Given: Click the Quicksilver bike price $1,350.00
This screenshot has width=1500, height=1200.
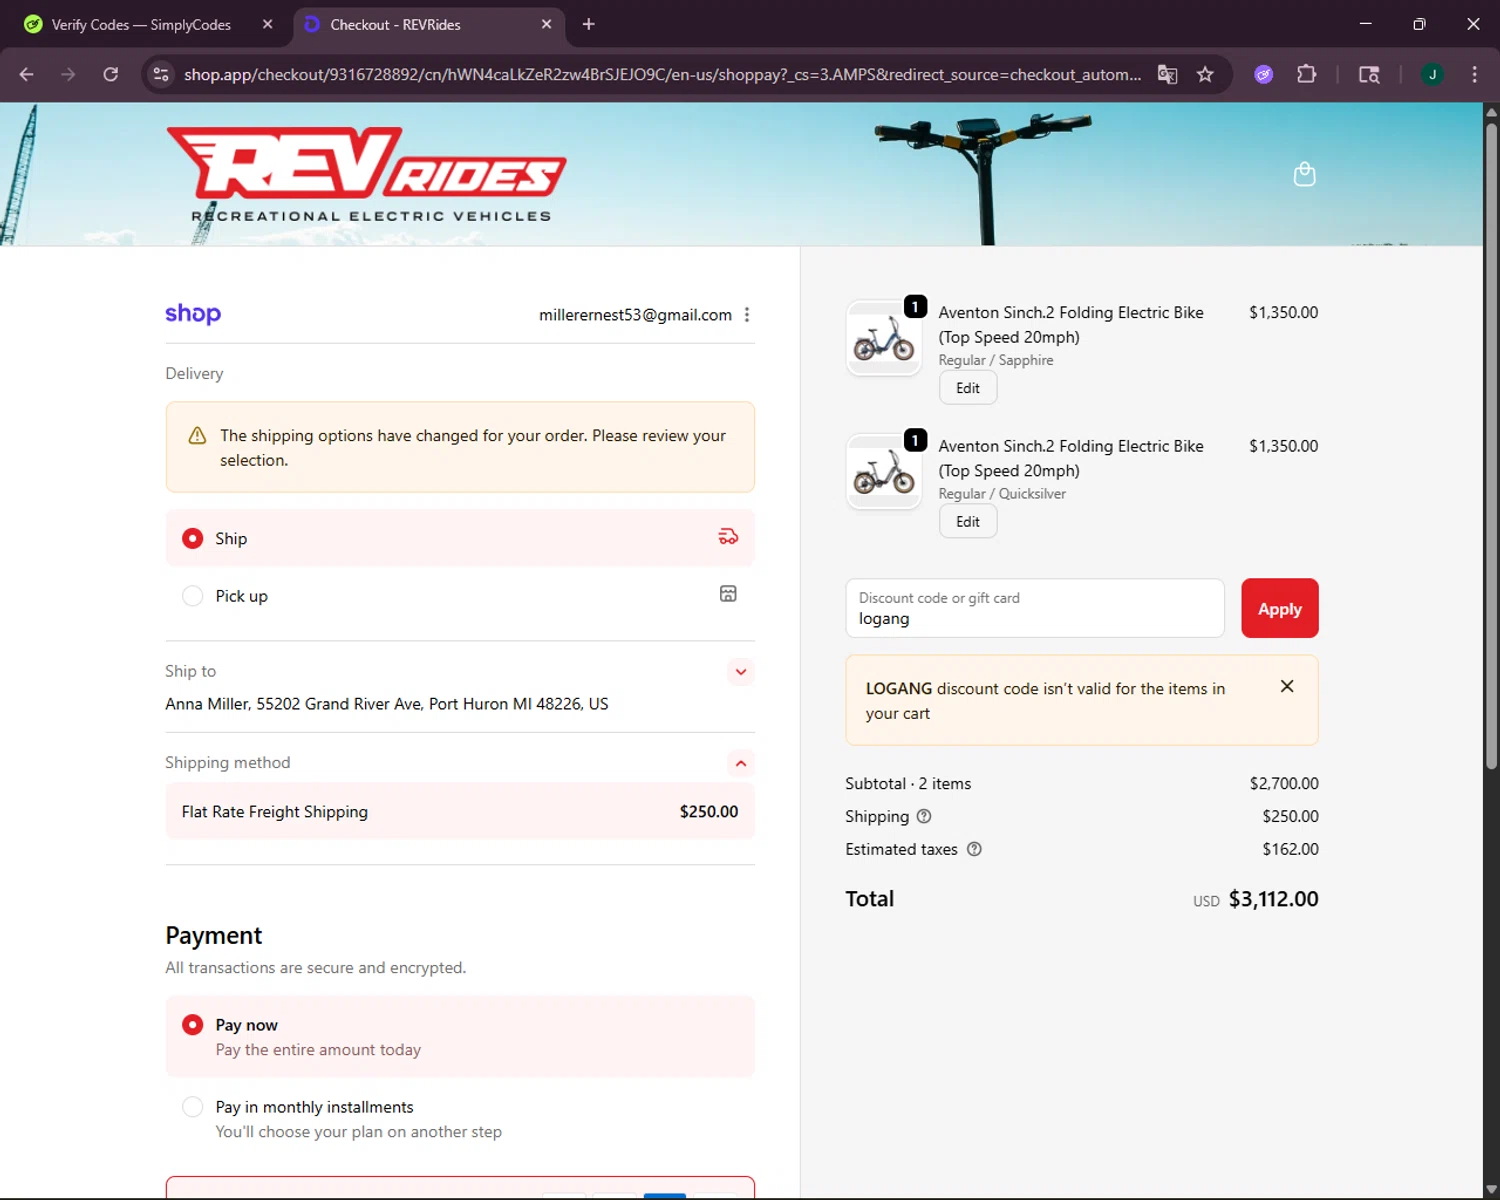Looking at the screenshot, I should point(1284,446).
